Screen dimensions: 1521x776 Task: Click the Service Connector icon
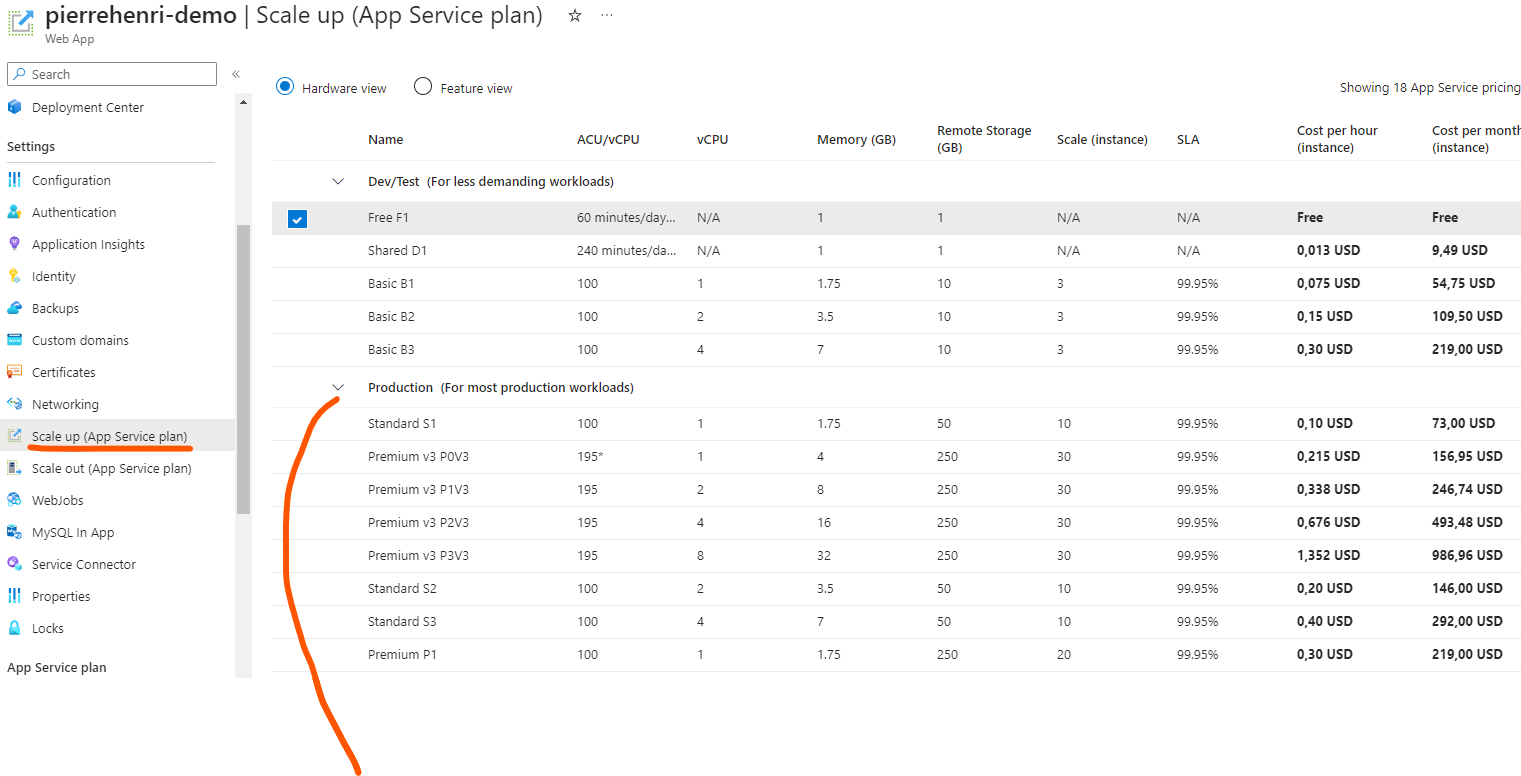click(x=14, y=564)
